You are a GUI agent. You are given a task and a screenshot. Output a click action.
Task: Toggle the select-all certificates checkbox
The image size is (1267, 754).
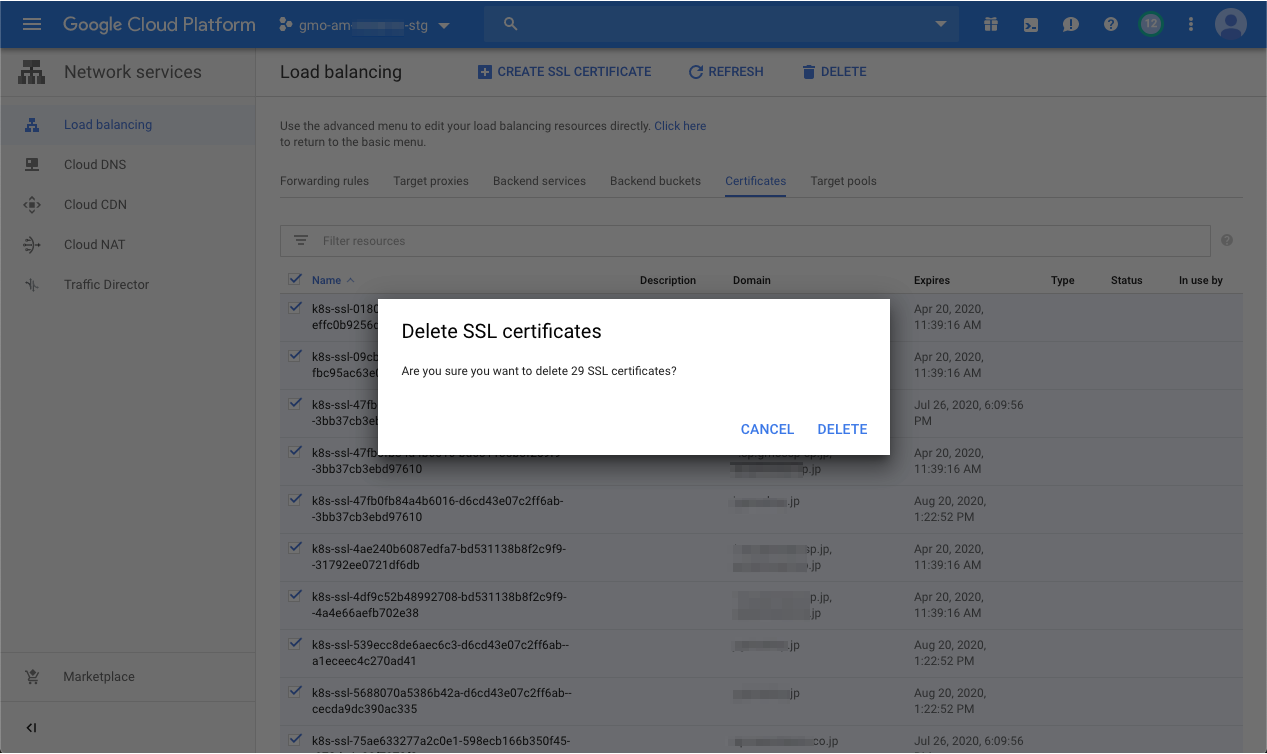tap(295, 279)
